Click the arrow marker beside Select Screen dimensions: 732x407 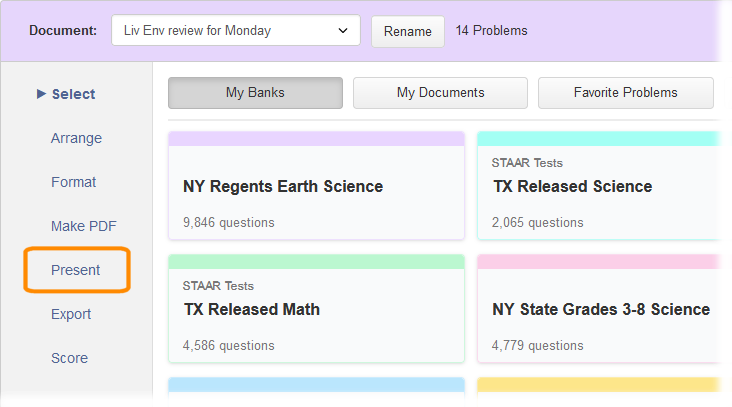[41, 94]
